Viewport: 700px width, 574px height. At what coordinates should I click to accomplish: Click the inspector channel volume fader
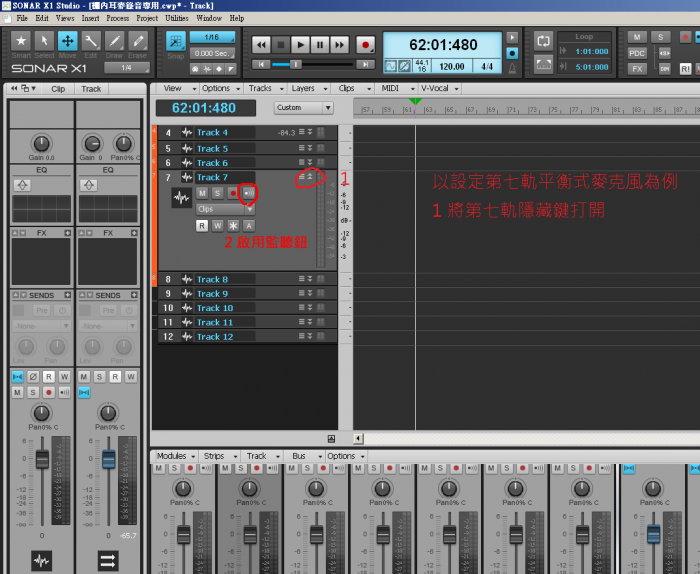pos(42,459)
